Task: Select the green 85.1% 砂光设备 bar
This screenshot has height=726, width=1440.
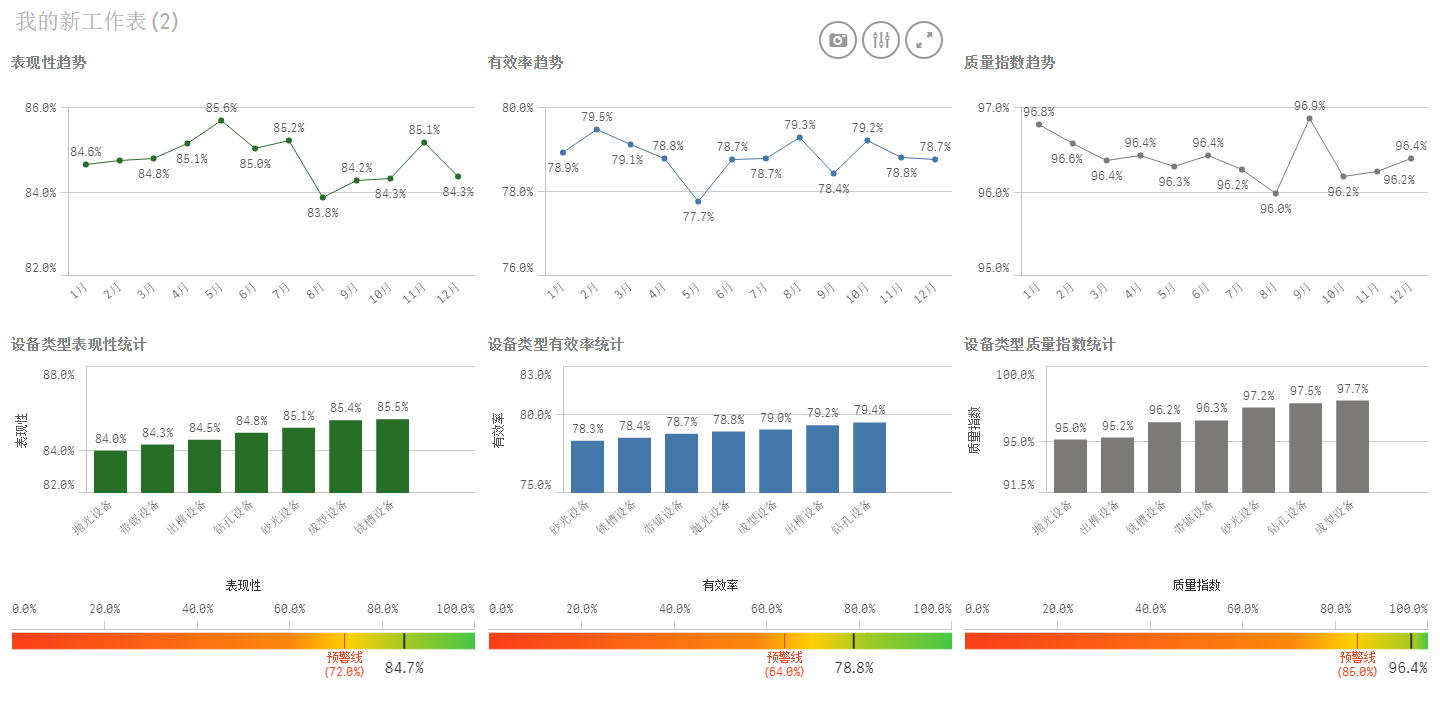Action: pyautogui.click(x=299, y=460)
